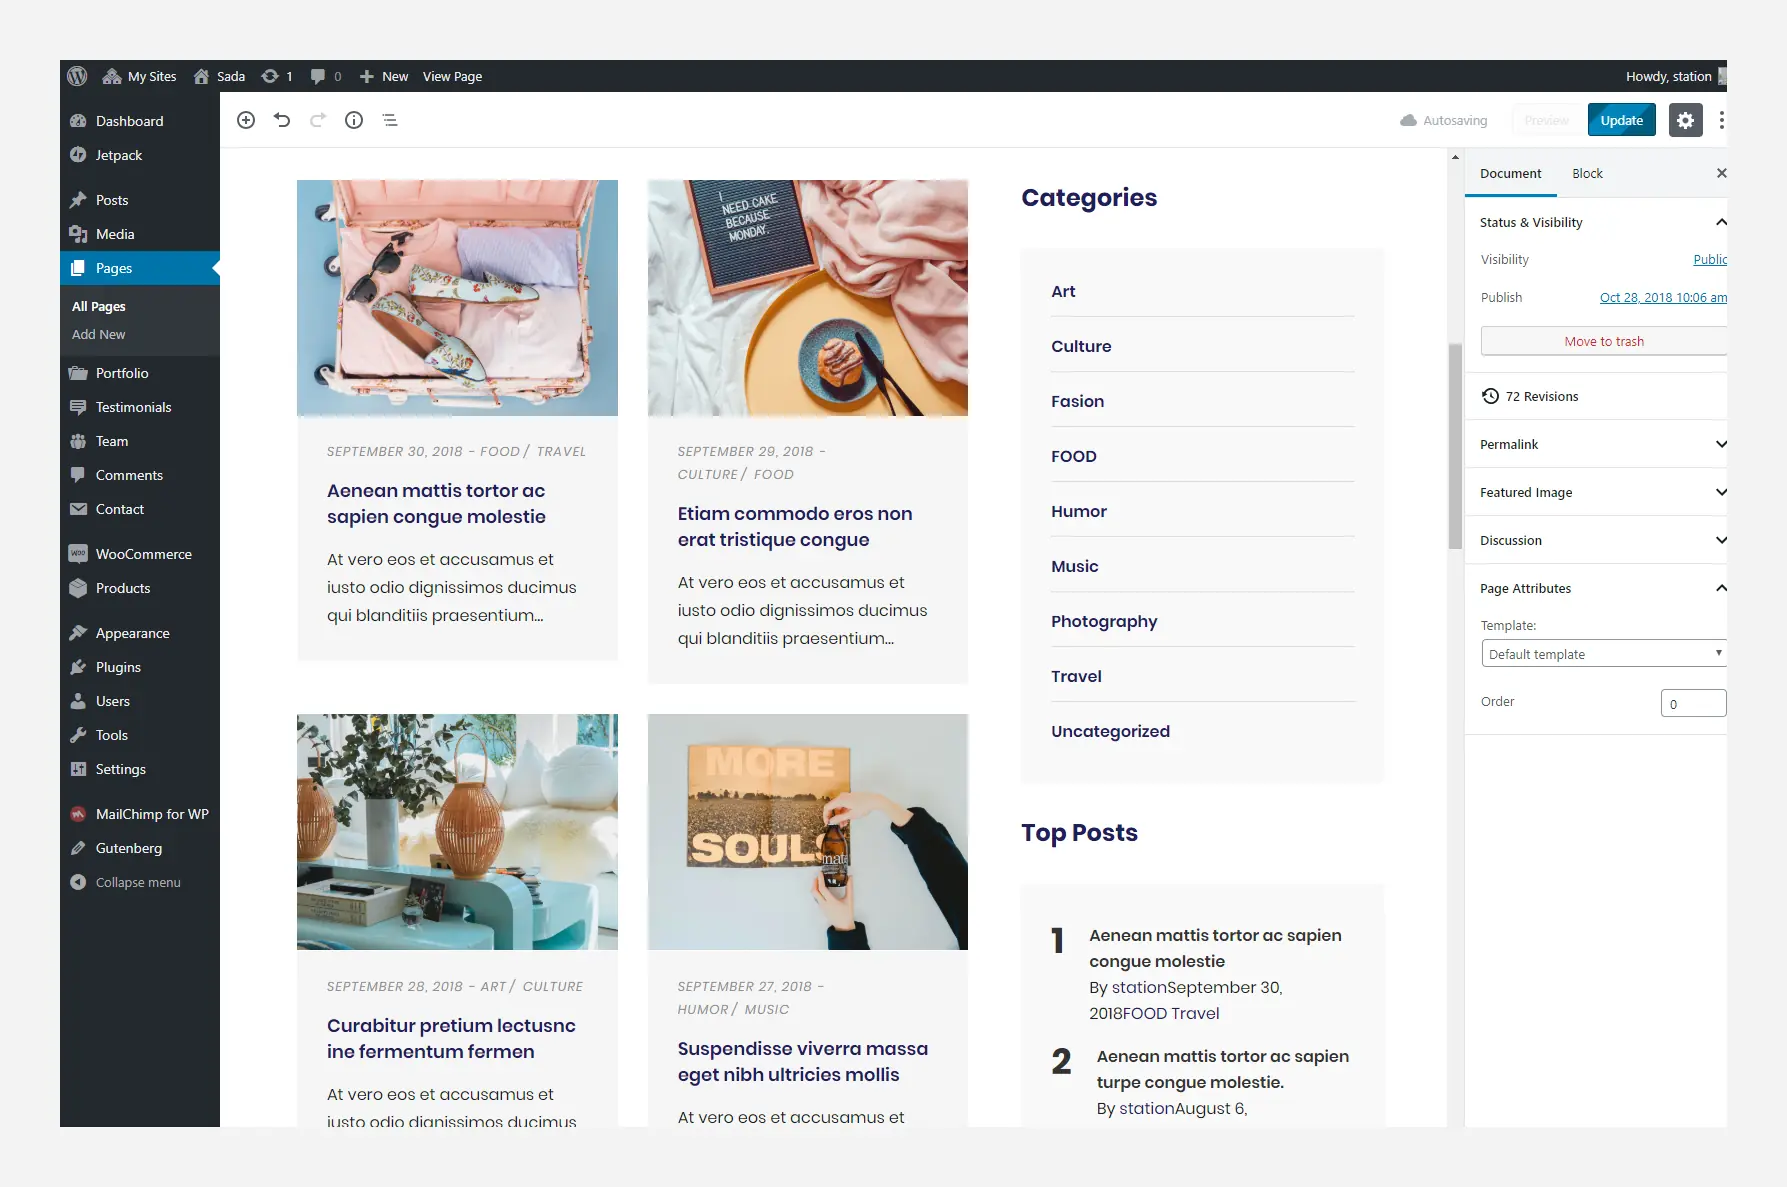Expand the Featured Image panel
The width and height of the screenshot is (1787, 1187).
pyautogui.click(x=1720, y=492)
